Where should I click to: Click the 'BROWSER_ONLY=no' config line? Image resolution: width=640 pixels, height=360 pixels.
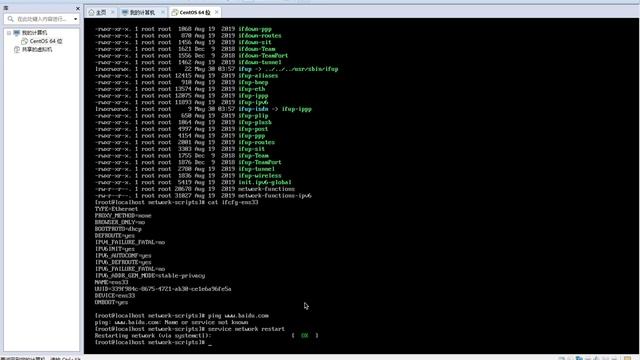click(120, 222)
